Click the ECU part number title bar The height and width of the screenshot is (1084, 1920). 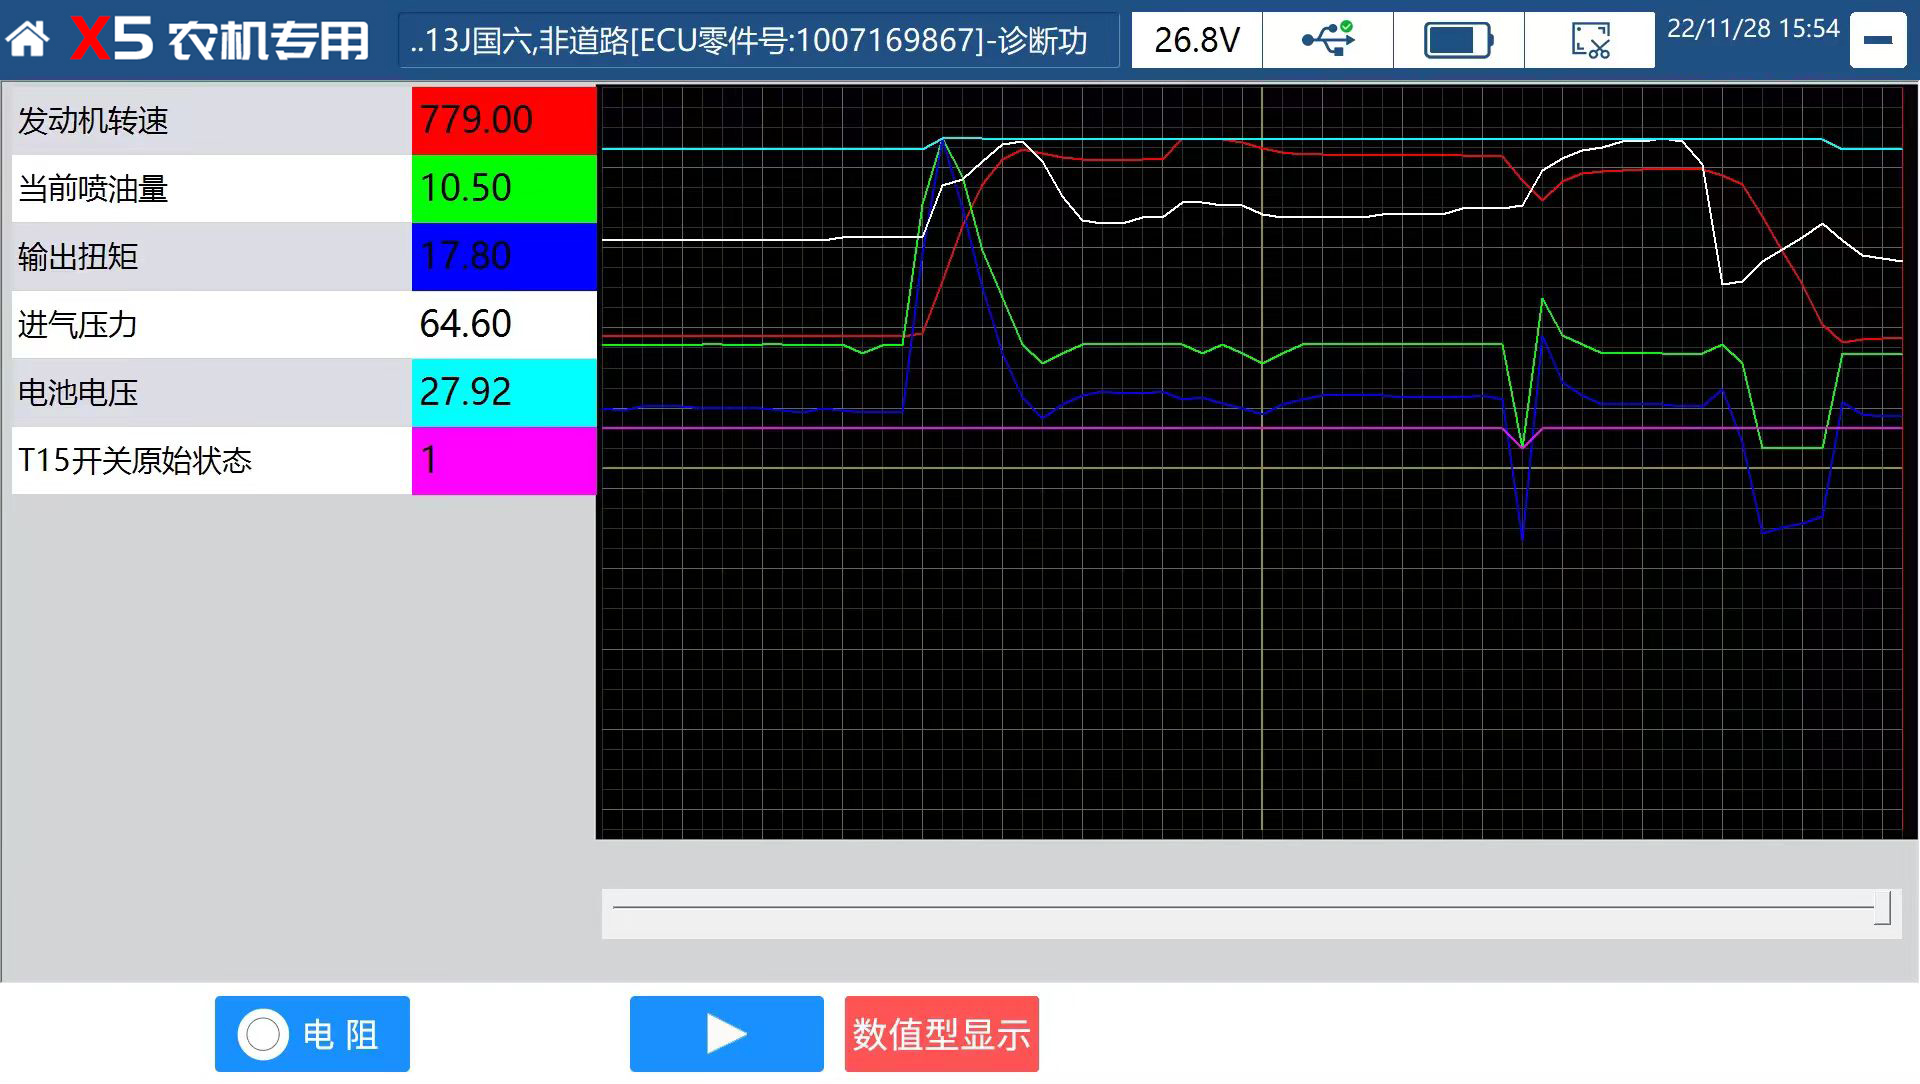[758, 40]
